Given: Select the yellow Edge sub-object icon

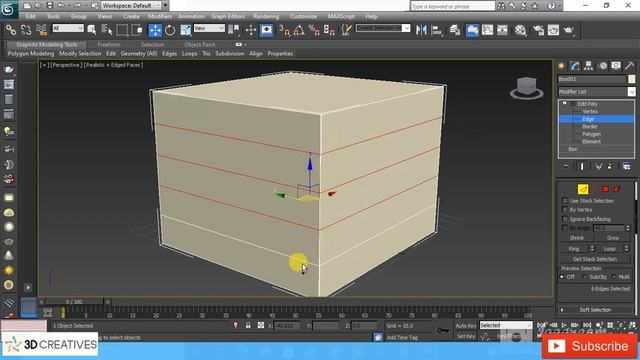Looking at the screenshot, I should [583, 189].
